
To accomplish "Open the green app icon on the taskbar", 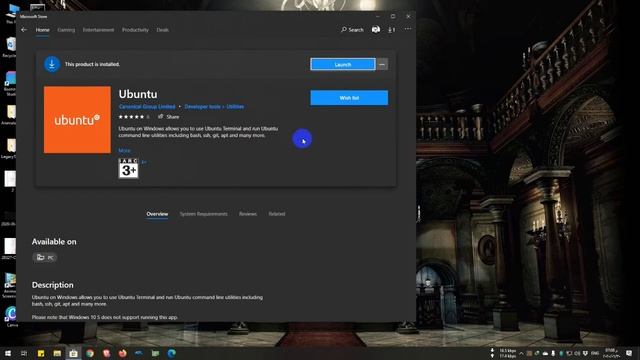I will click(x=155, y=353).
